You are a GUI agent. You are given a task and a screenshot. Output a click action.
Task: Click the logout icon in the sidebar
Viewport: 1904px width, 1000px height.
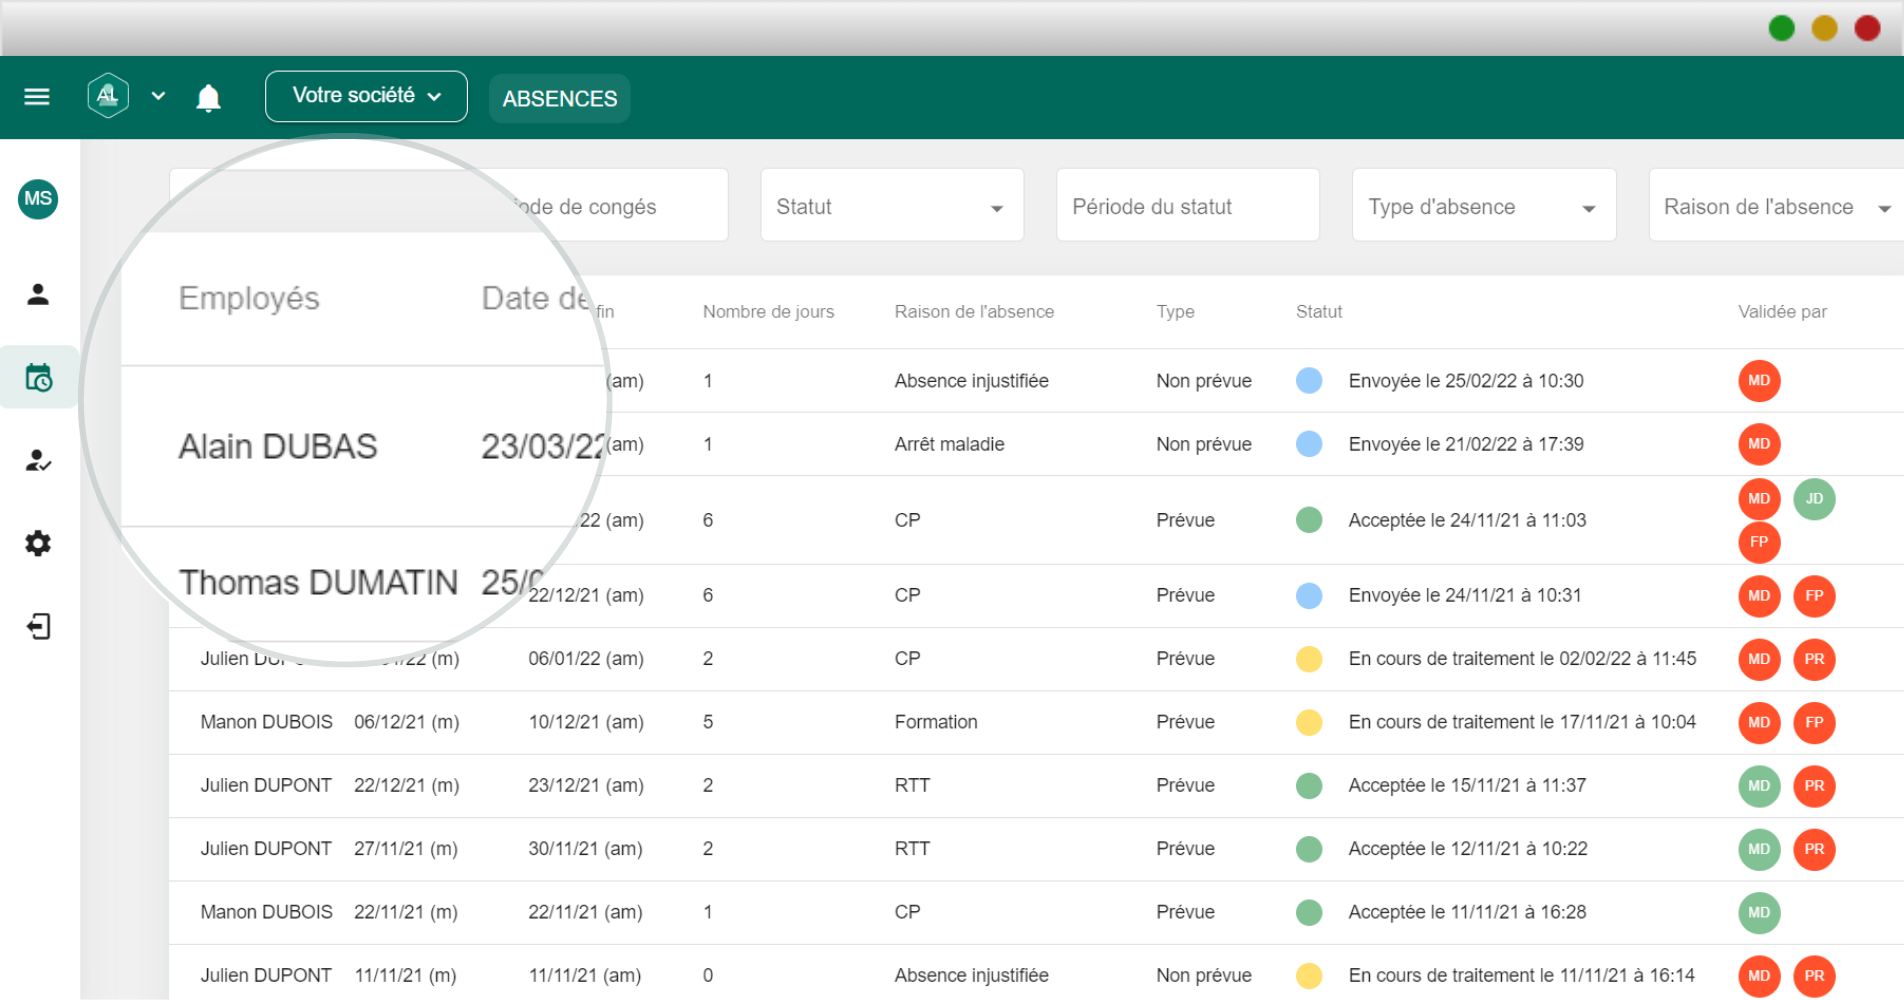(x=38, y=627)
